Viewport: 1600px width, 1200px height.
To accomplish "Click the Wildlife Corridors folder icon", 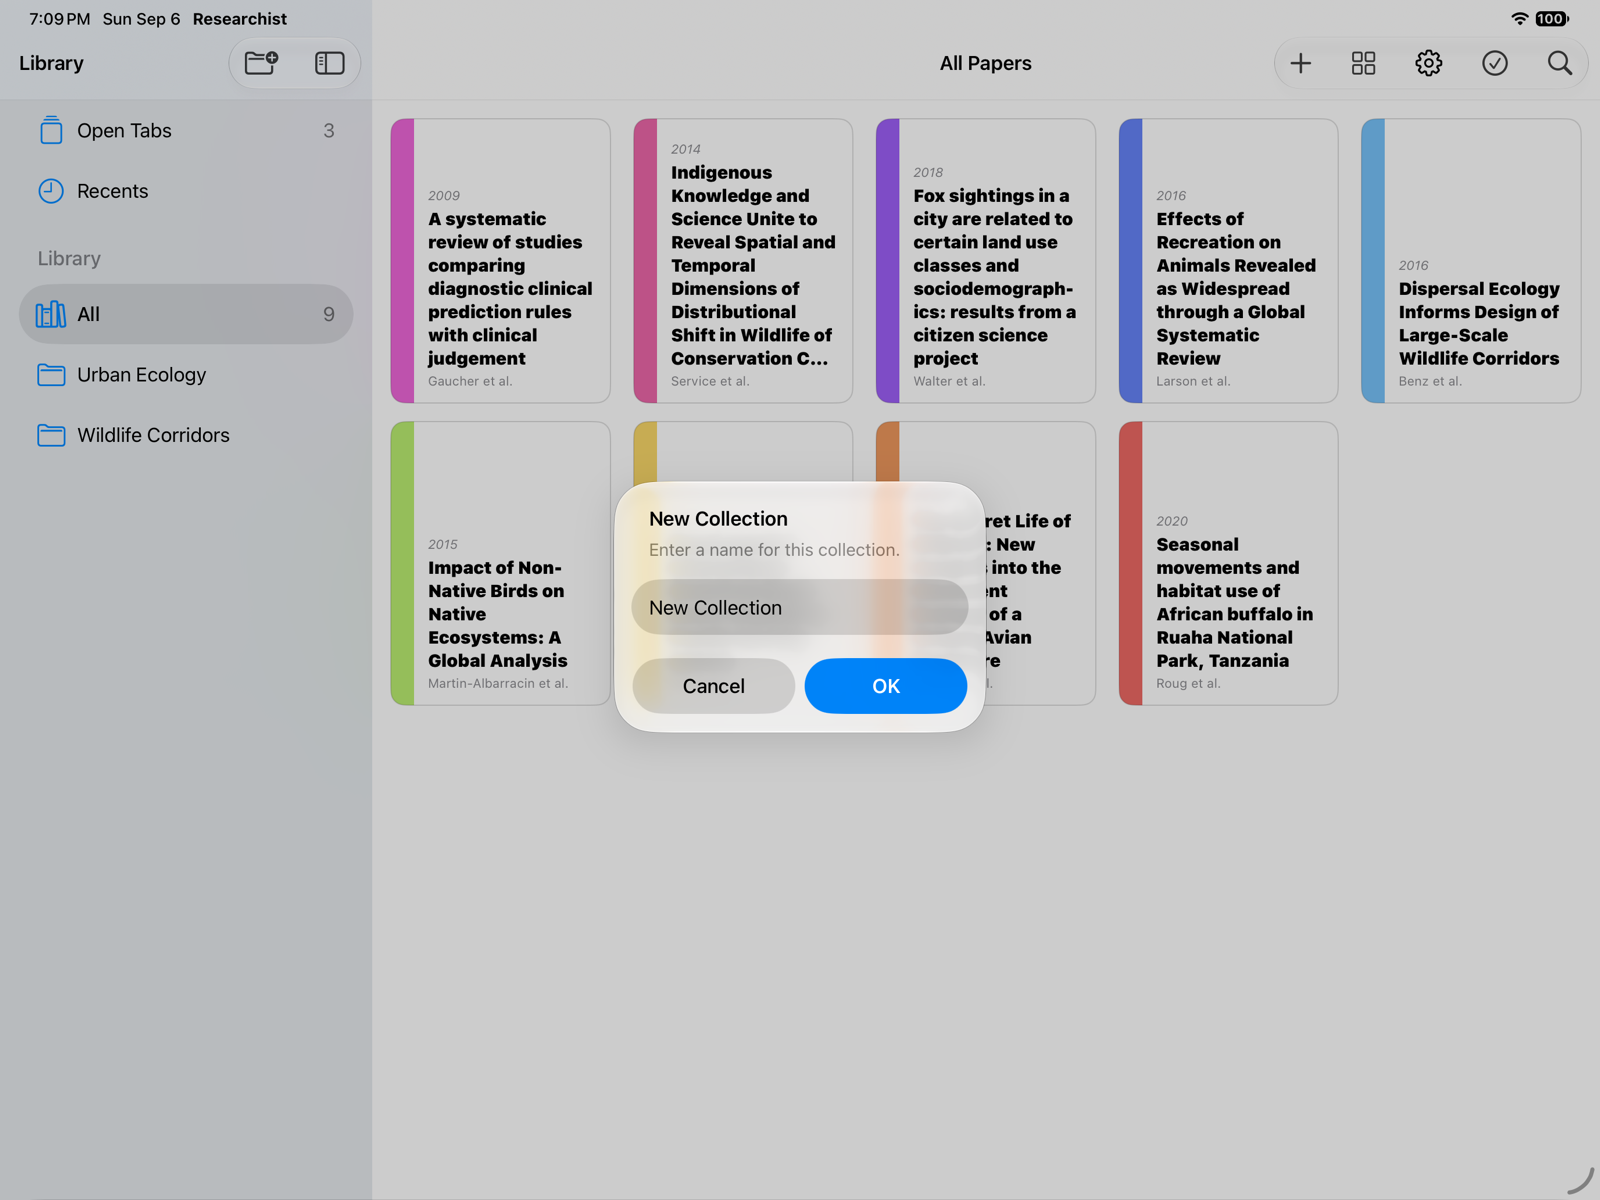I will click(x=51, y=435).
